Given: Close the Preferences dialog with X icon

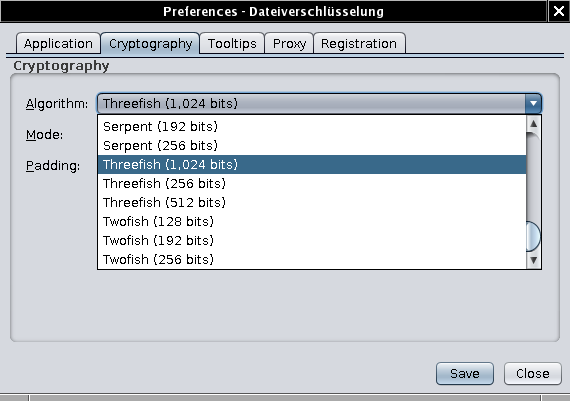Looking at the screenshot, I should tap(559, 11).
